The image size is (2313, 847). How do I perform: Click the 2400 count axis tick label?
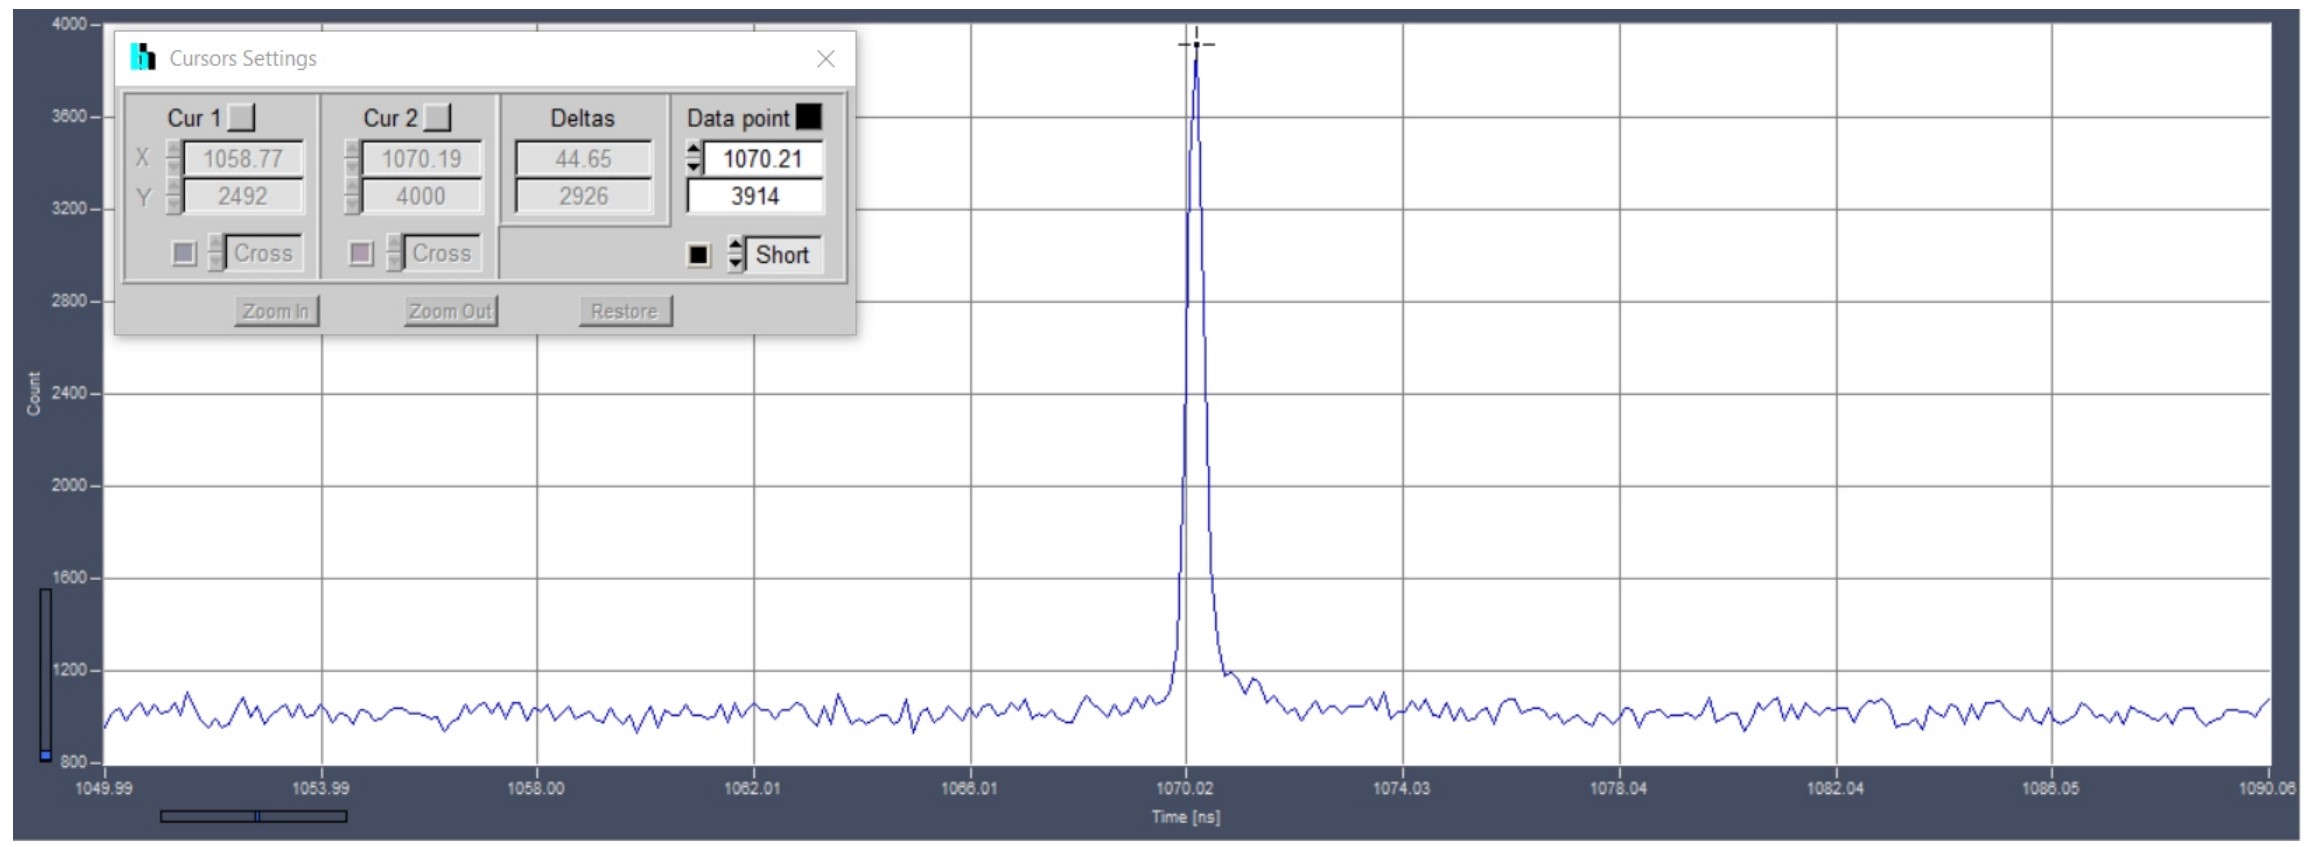69,393
